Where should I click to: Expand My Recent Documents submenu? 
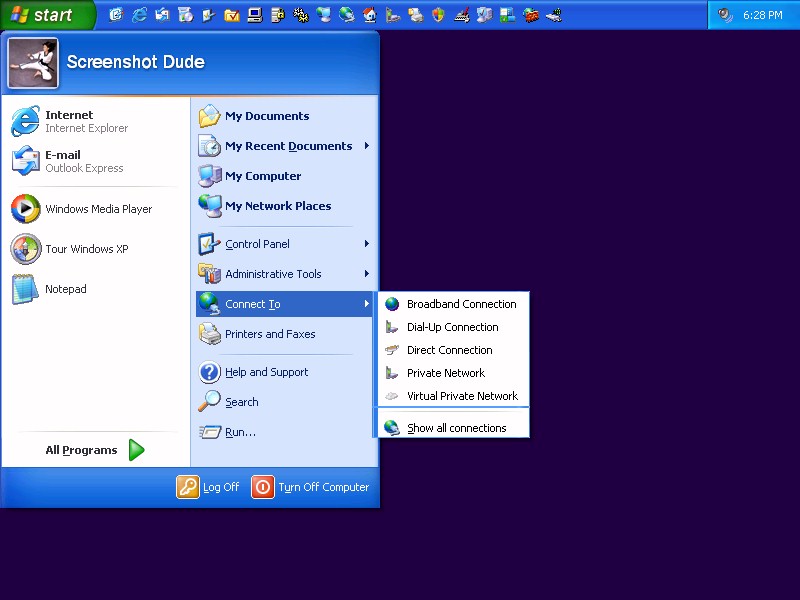(x=288, y=146)
